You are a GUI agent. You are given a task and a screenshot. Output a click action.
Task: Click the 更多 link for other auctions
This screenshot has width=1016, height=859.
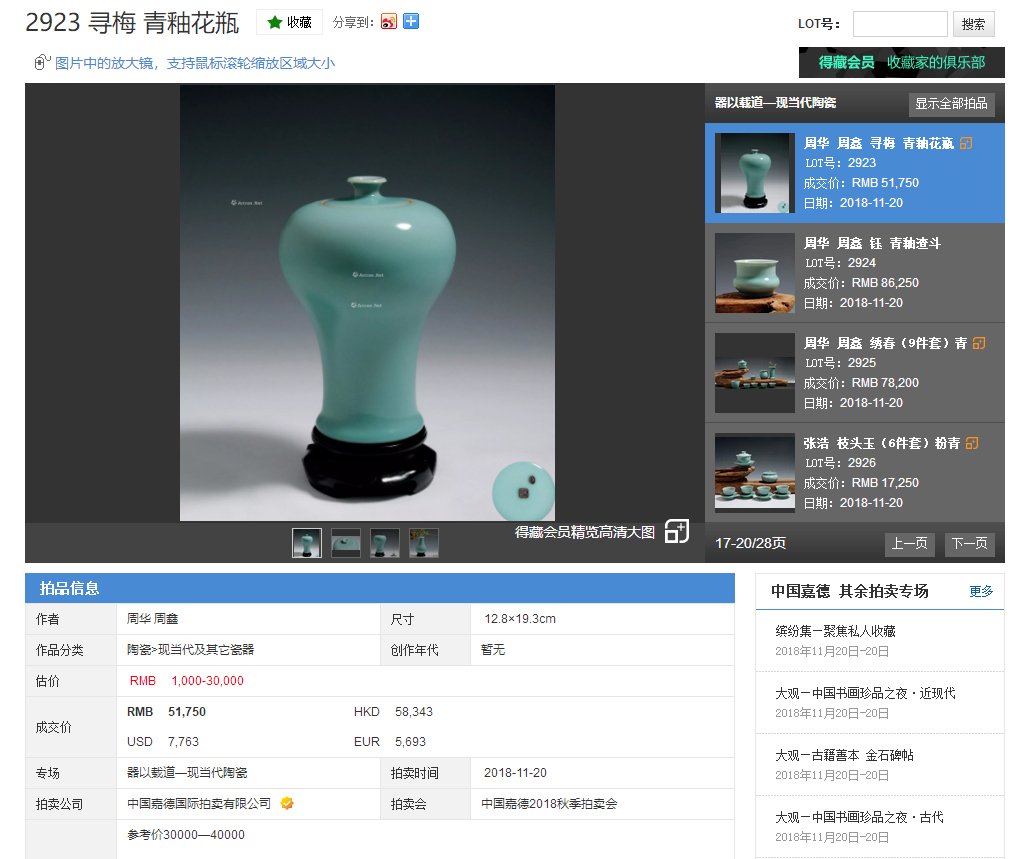(x=981, y=591)
